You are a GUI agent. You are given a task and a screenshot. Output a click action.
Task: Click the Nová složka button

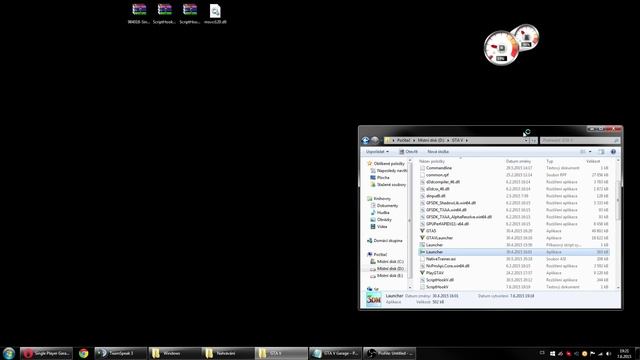click(x=438, y=152)
